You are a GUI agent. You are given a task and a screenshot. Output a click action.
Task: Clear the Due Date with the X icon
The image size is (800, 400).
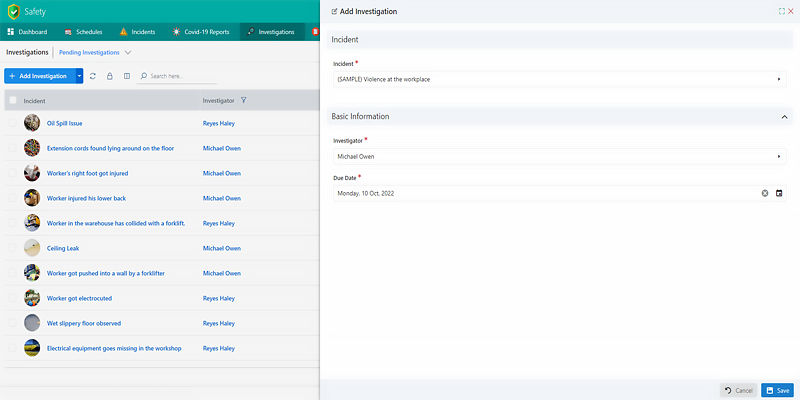tap(765, 192)
